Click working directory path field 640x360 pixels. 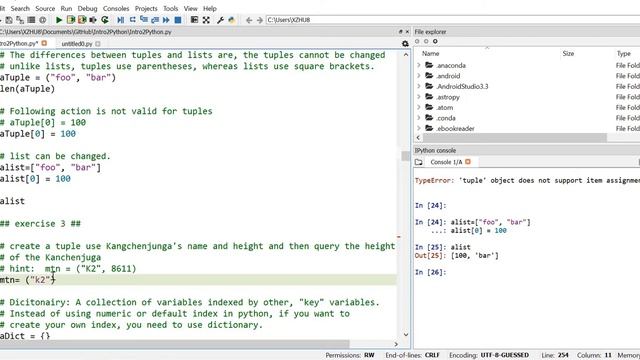tap(453, 20)
